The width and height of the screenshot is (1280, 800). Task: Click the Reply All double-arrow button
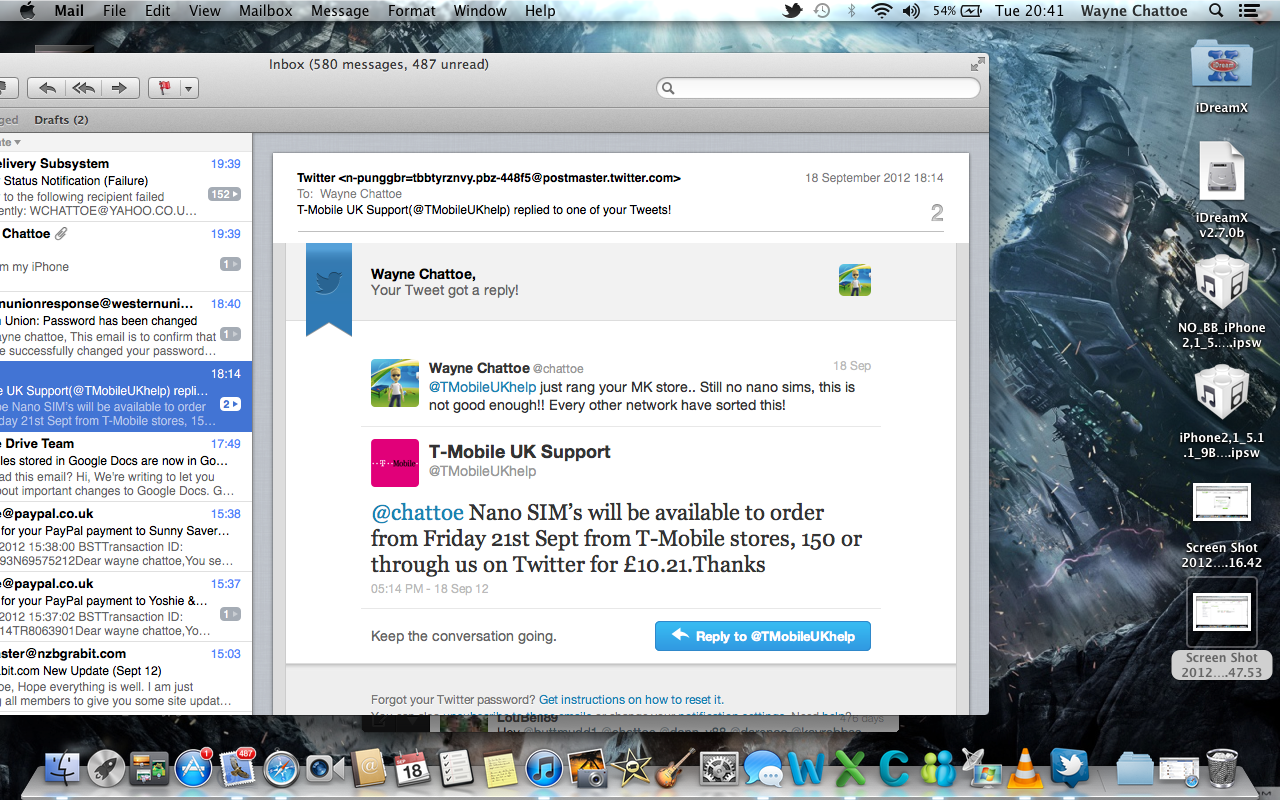click(x=83, y=88)
